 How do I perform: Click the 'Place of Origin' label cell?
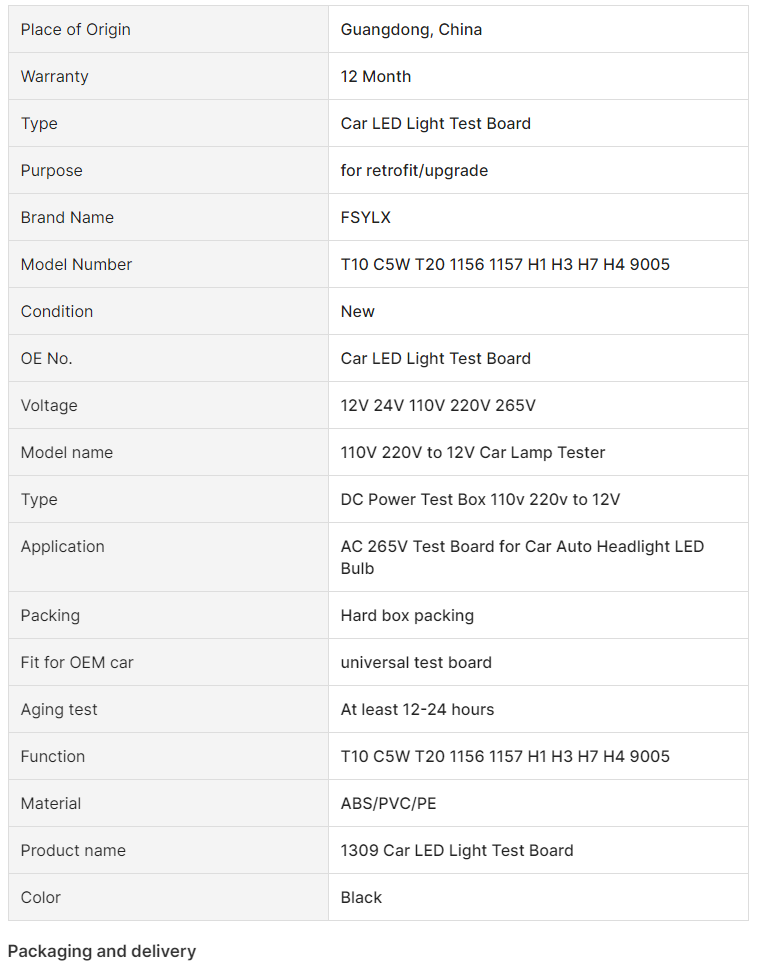76,30
